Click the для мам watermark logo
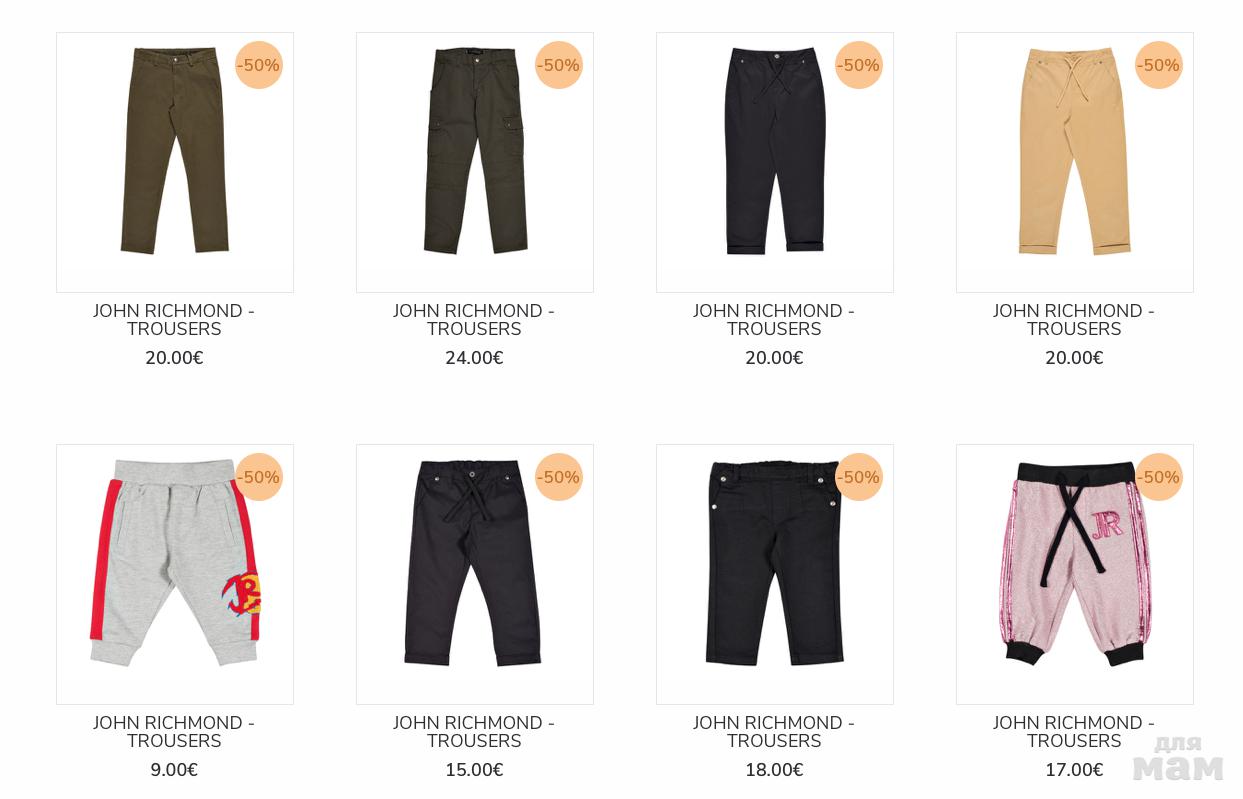1243x799 pixels. pyautogui.click(x=1178, y=758)
